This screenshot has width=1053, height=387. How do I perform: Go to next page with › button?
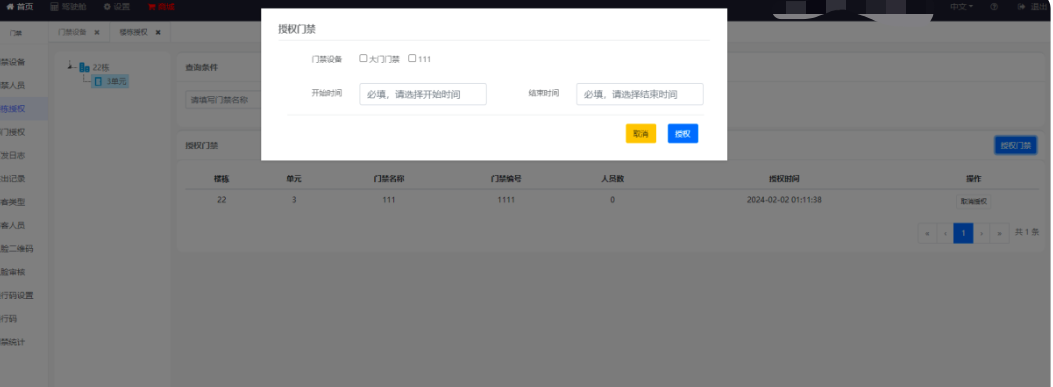click(x=982, y=233)
